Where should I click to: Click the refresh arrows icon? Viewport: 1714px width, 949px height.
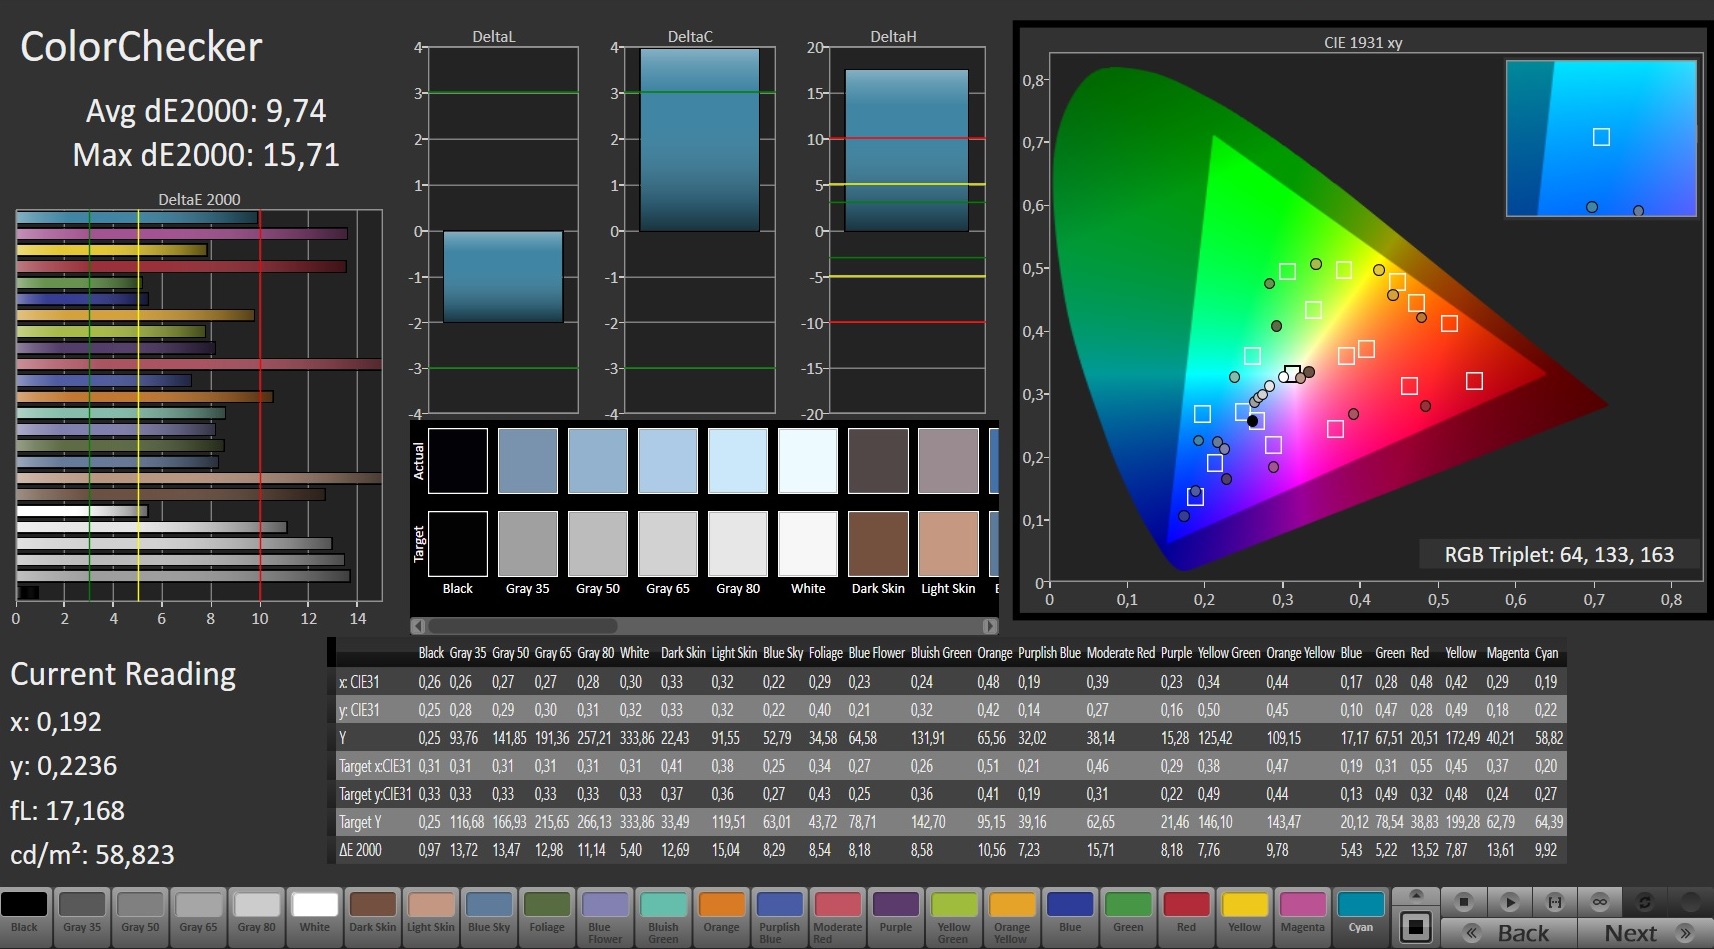click(x=1645, y=902)
